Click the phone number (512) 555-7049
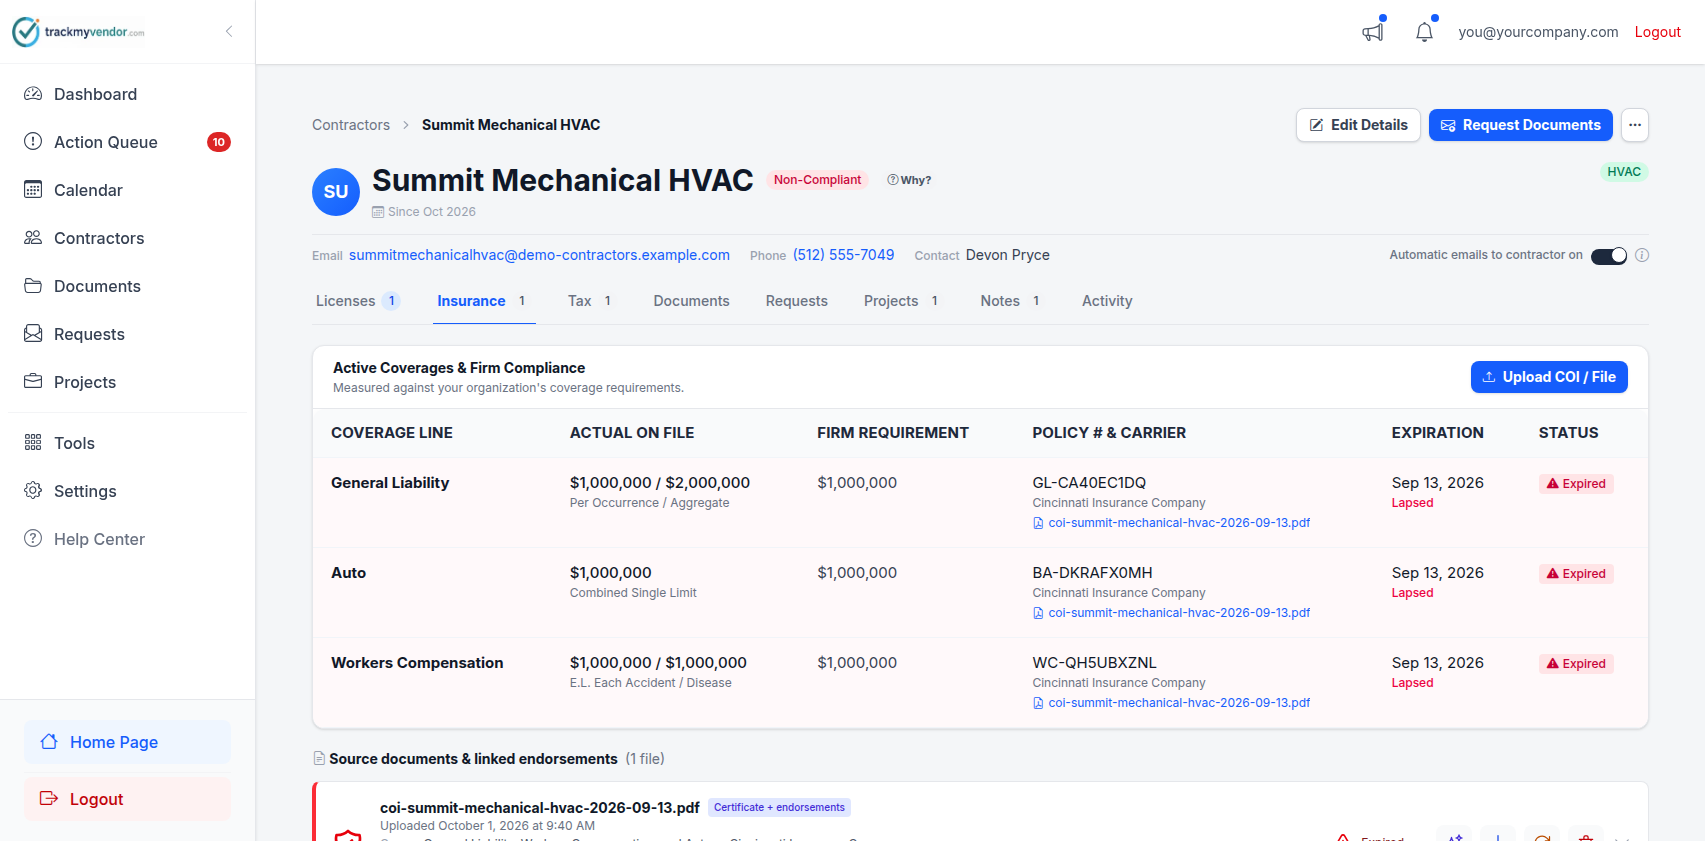 [x=843, y=255]
